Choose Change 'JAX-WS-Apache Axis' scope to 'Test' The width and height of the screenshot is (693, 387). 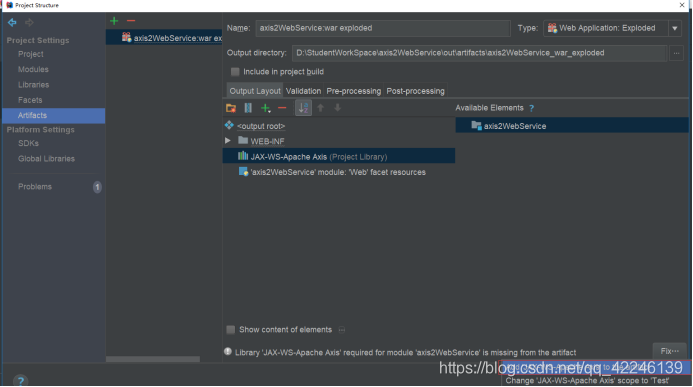(x=587, y=381)
